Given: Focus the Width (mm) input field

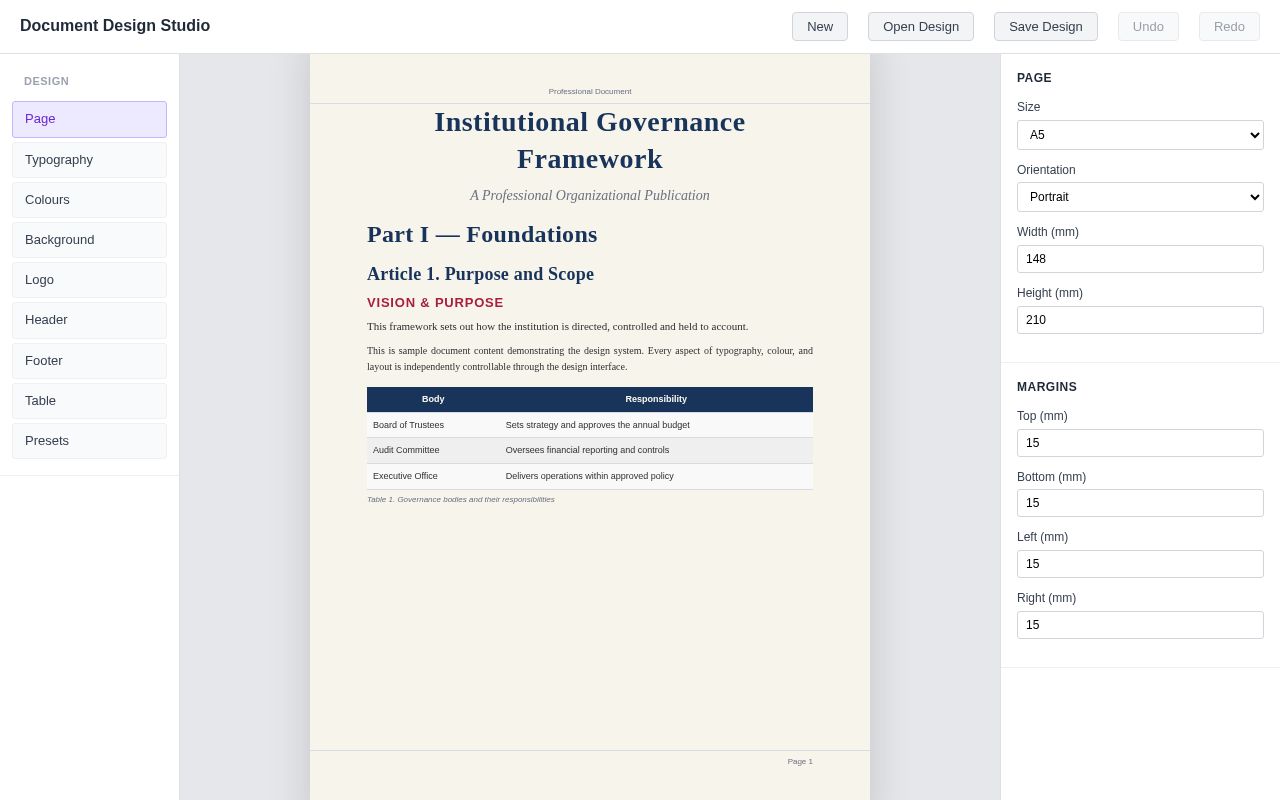Looking at the screenshot, I should [x=1140, y=259].
